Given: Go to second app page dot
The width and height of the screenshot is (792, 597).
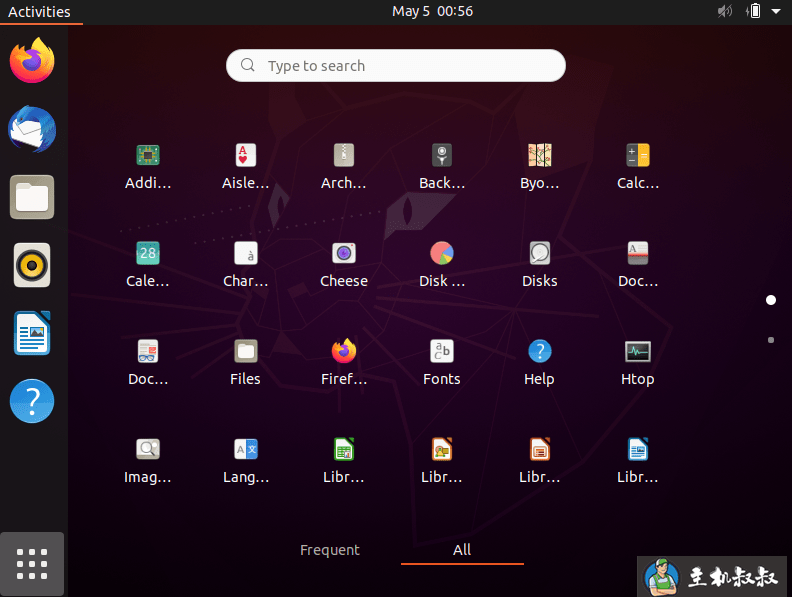Looking at the screenshot, I should (x=771, y=340).
